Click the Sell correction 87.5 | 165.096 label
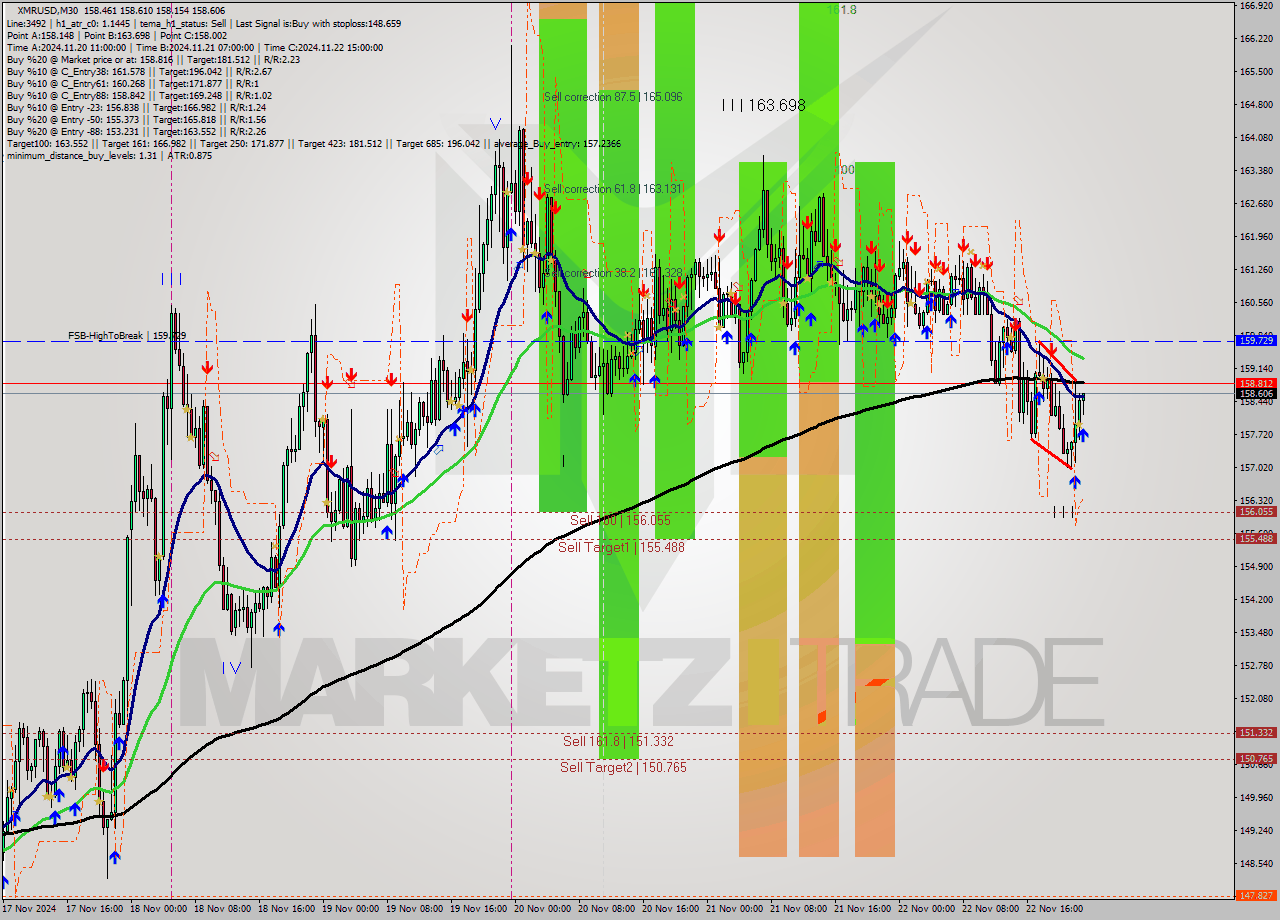 (613, 97)
